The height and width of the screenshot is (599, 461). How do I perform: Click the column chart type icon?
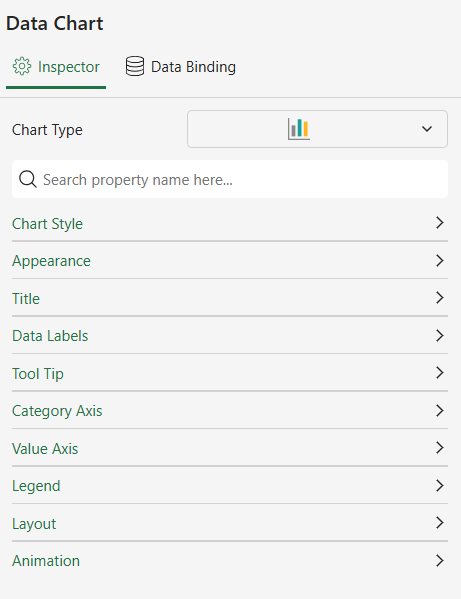pos(299,129)
